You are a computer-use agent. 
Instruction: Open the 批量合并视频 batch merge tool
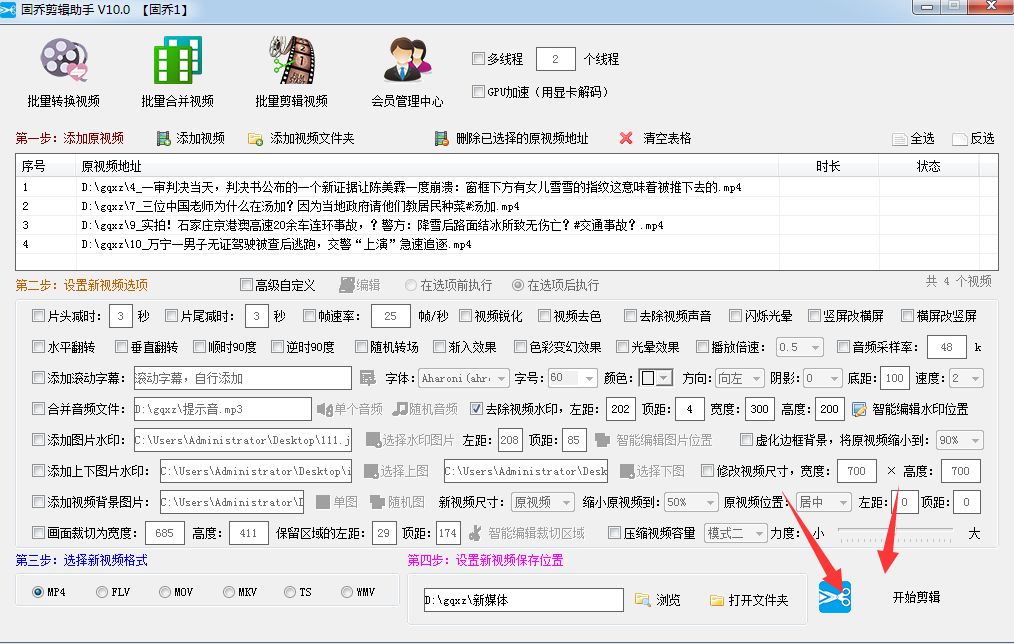176,70
